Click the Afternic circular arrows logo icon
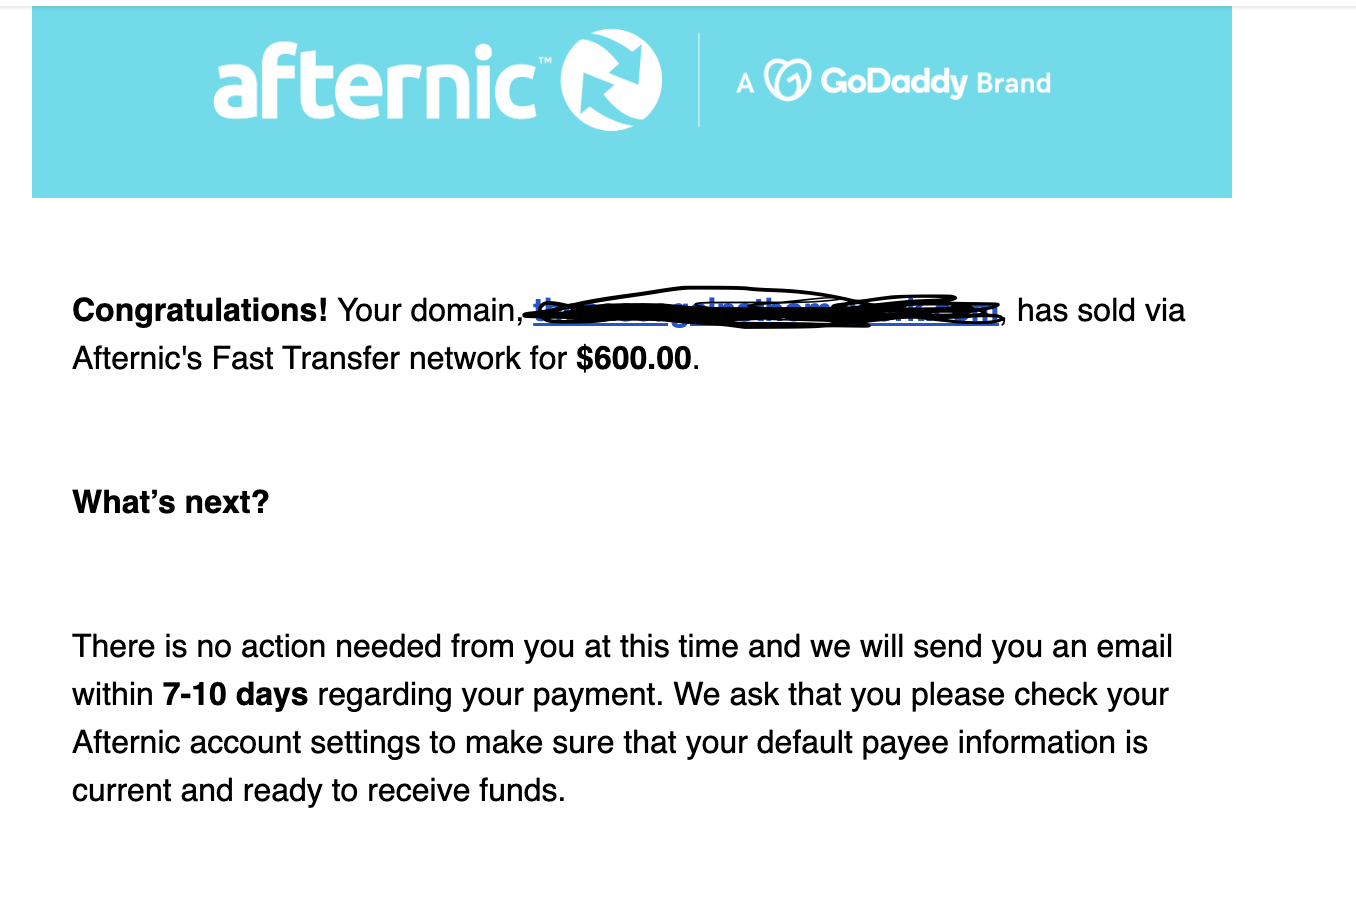 [611, 80]
